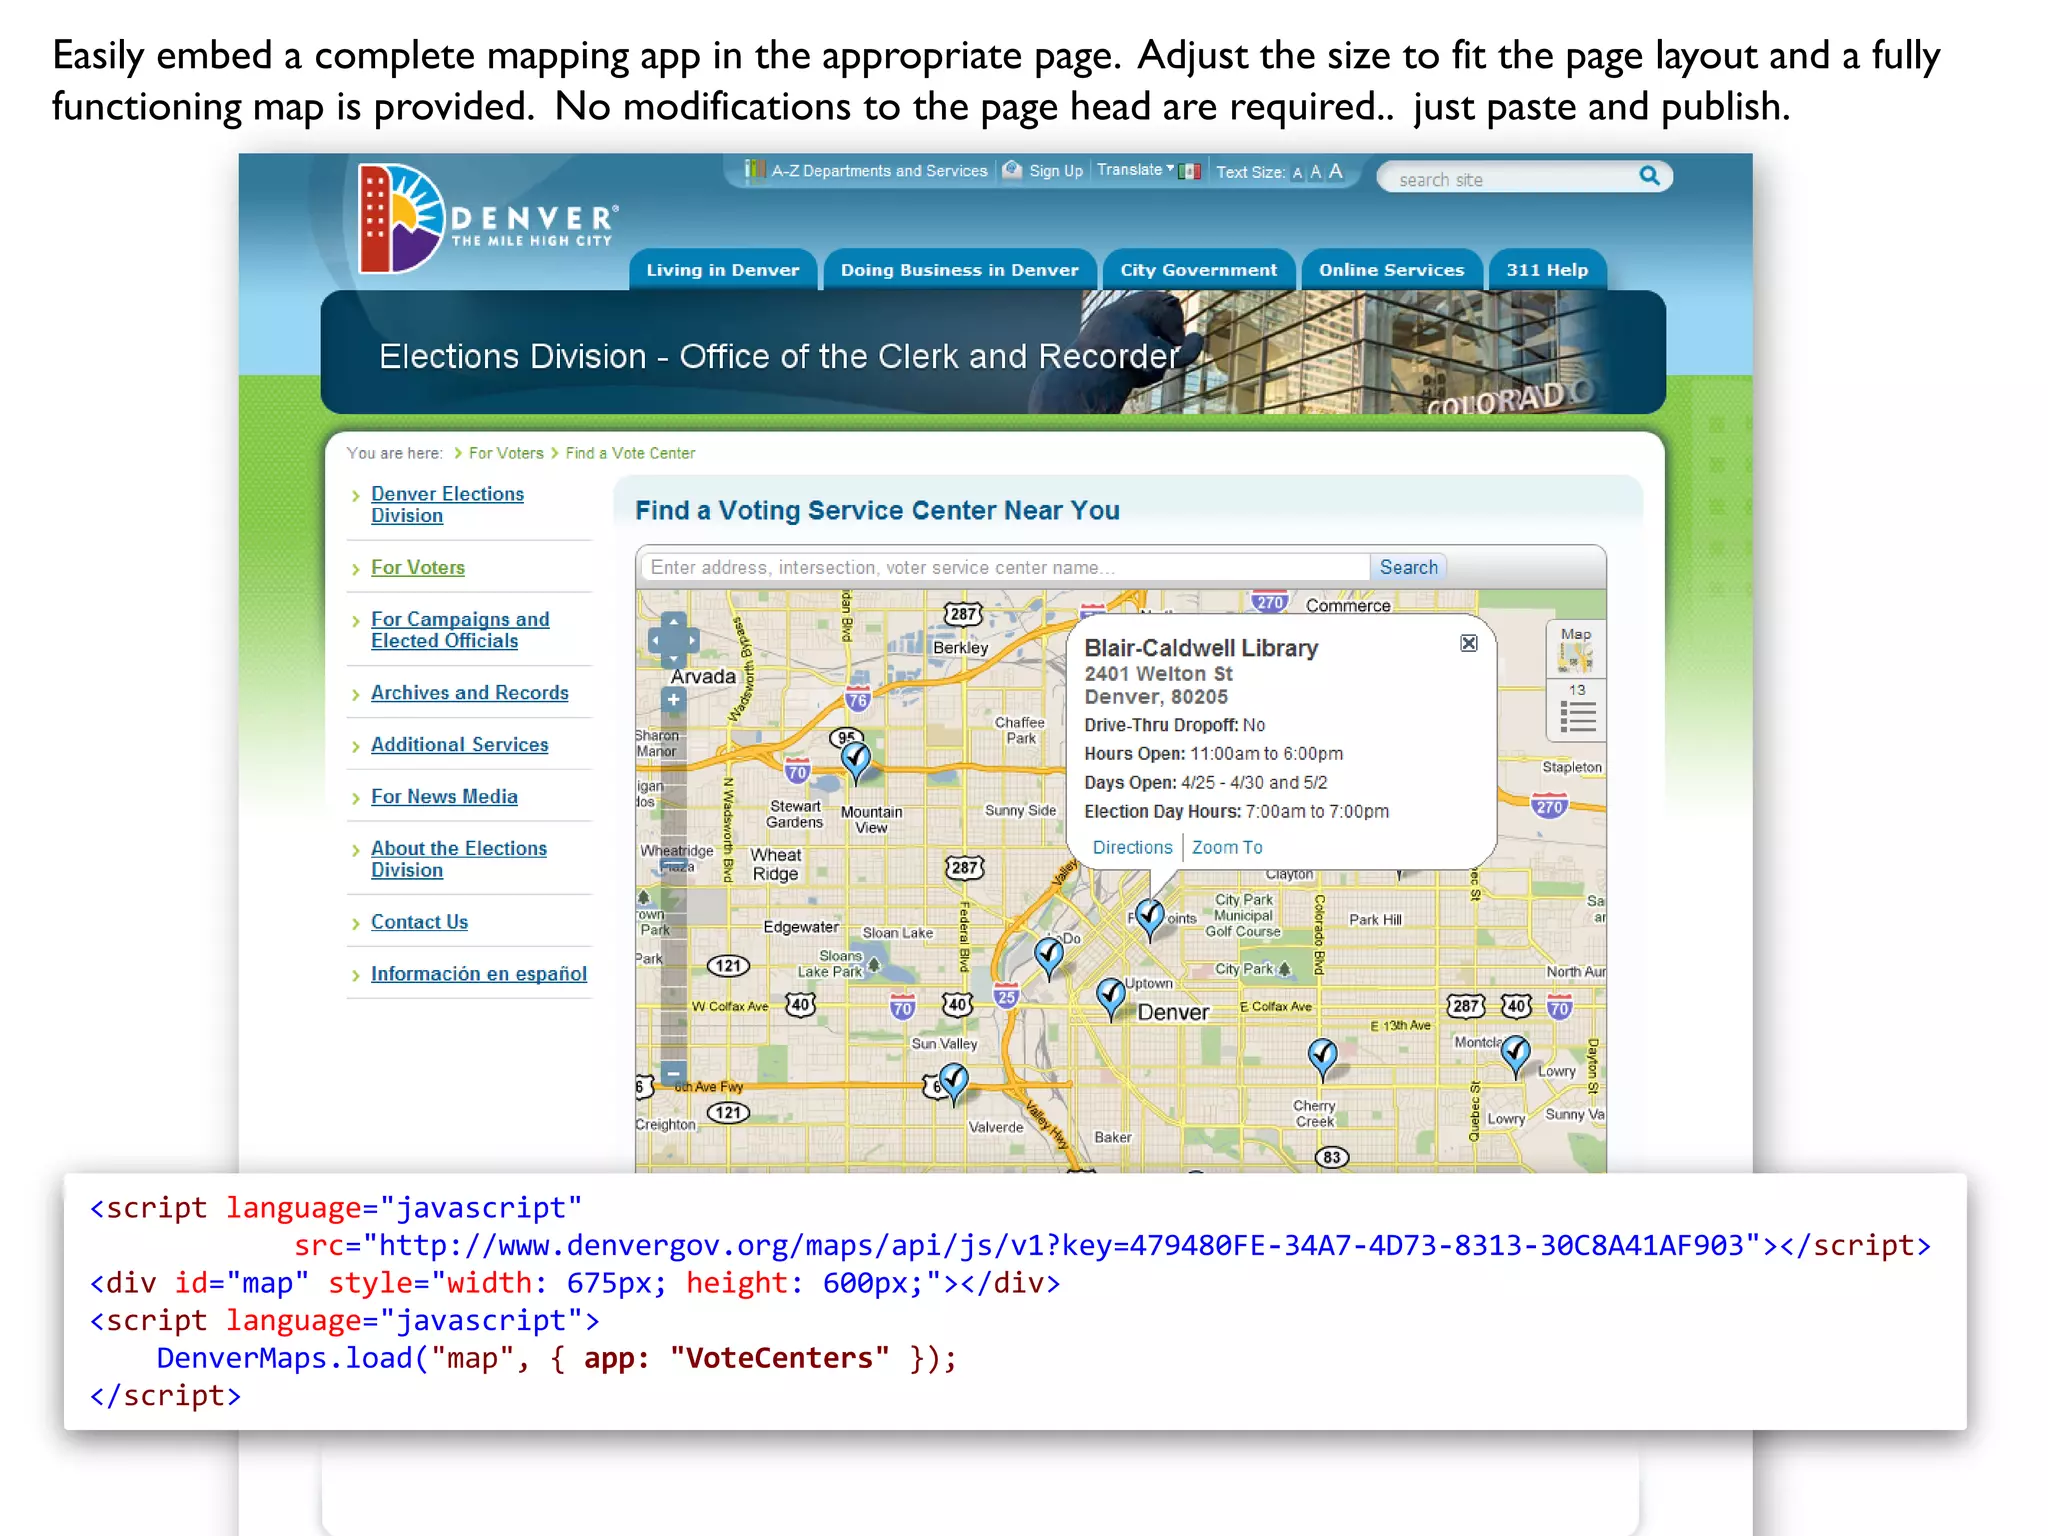Screen dimensions: 2048x1536
Task: Open the 311 Help tab
Action: coord(1547,270)
